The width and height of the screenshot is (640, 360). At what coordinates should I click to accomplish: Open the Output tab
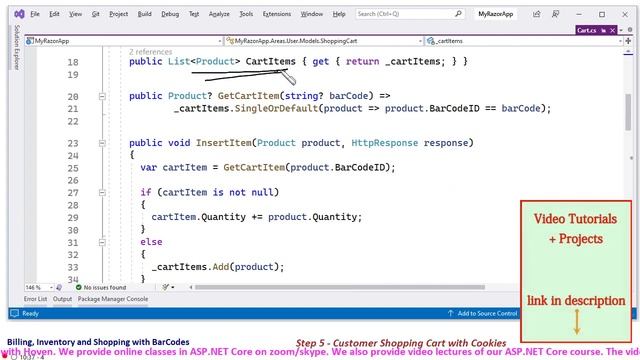[x=62, y=299]
